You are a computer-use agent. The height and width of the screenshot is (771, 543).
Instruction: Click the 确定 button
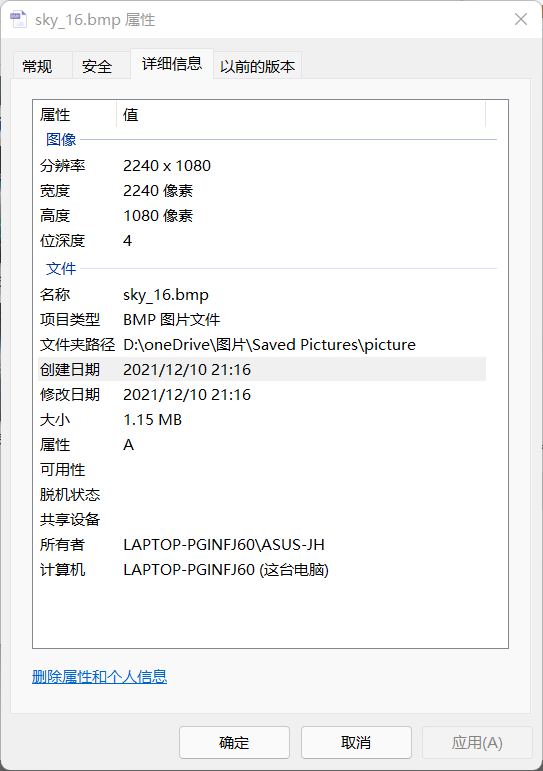[234, 742]
